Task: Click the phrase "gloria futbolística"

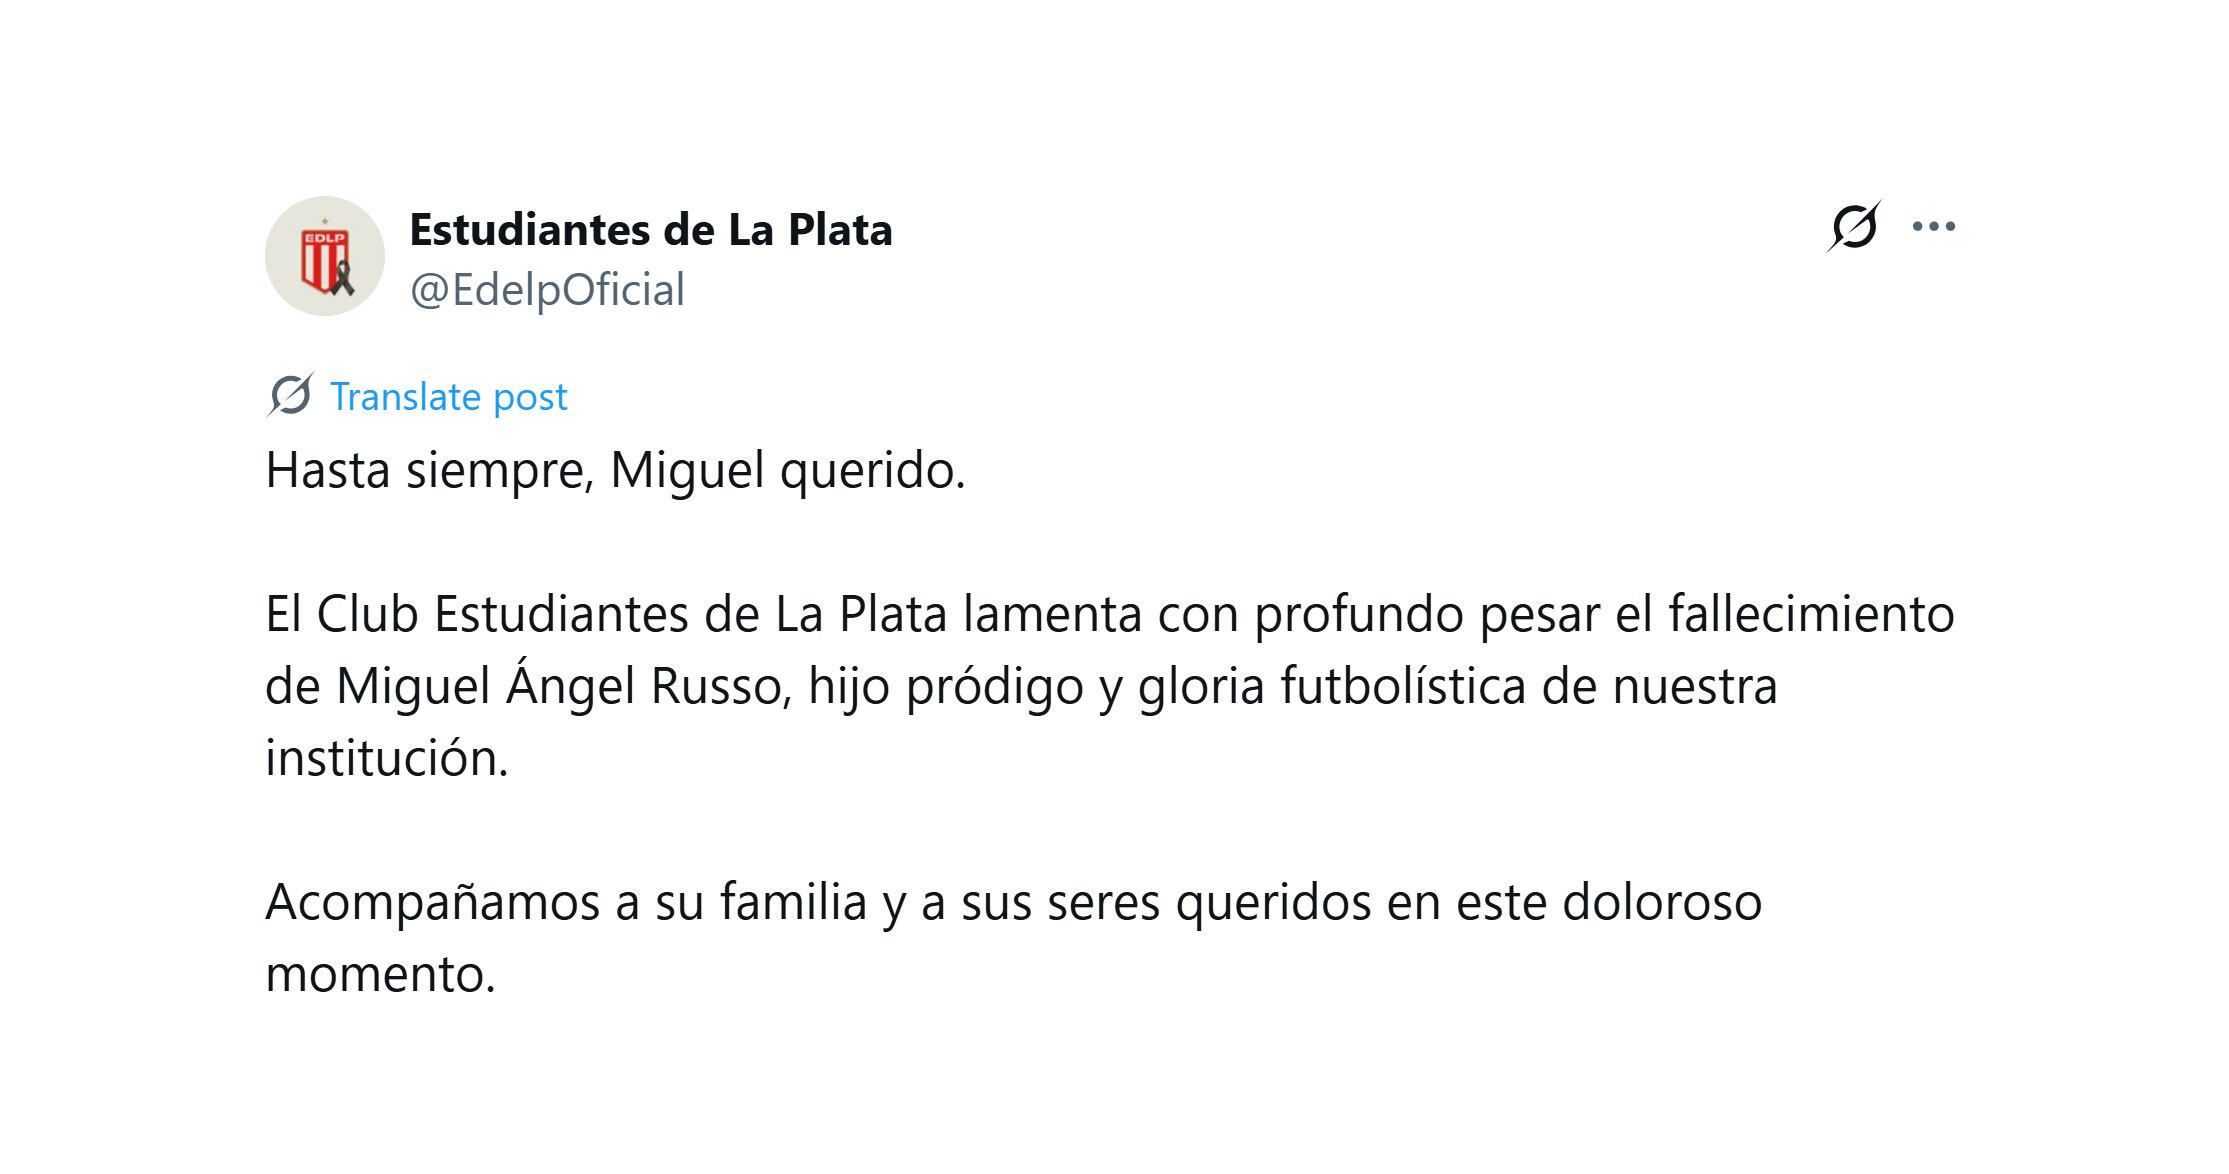Action: point(1332,686)
